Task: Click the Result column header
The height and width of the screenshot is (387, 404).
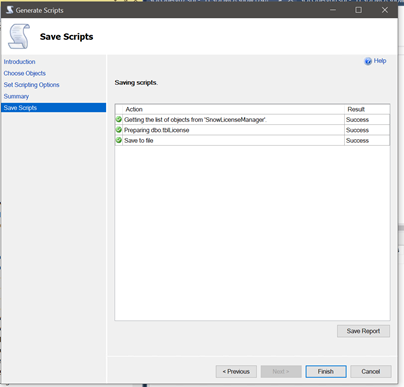Action: (367, 109)
